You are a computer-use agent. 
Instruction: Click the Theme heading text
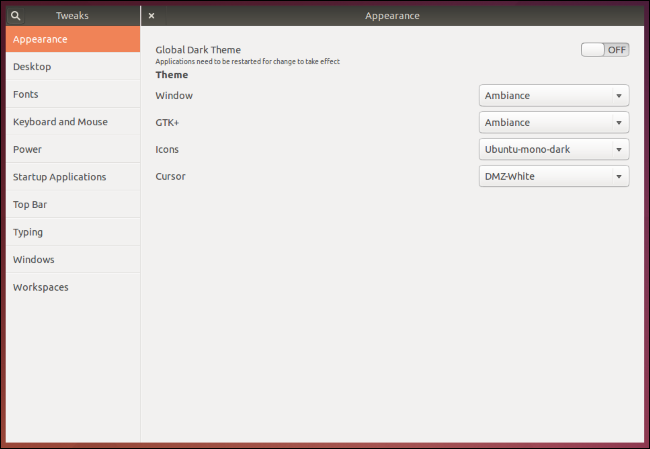[x=172, y=75]
